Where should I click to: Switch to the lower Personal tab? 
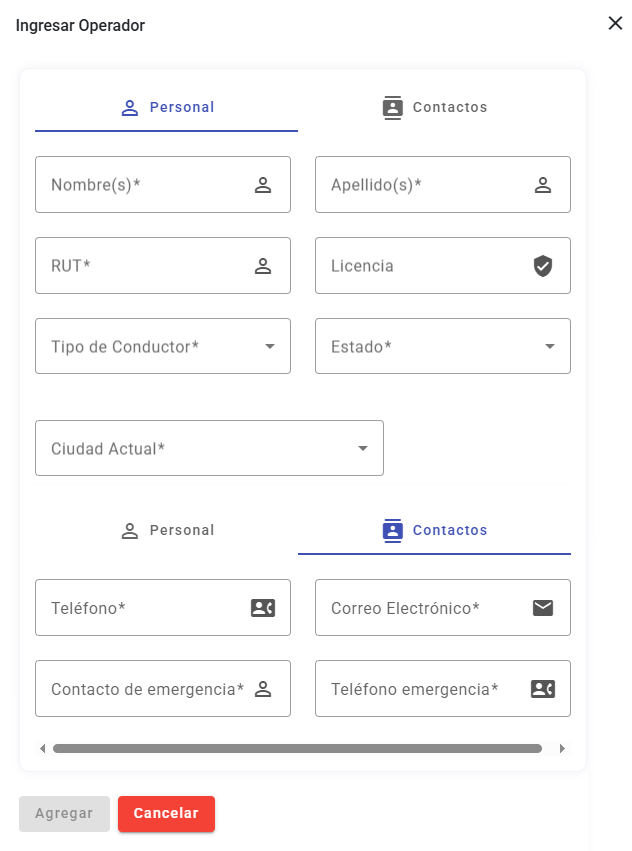click(x=167, y=530)
